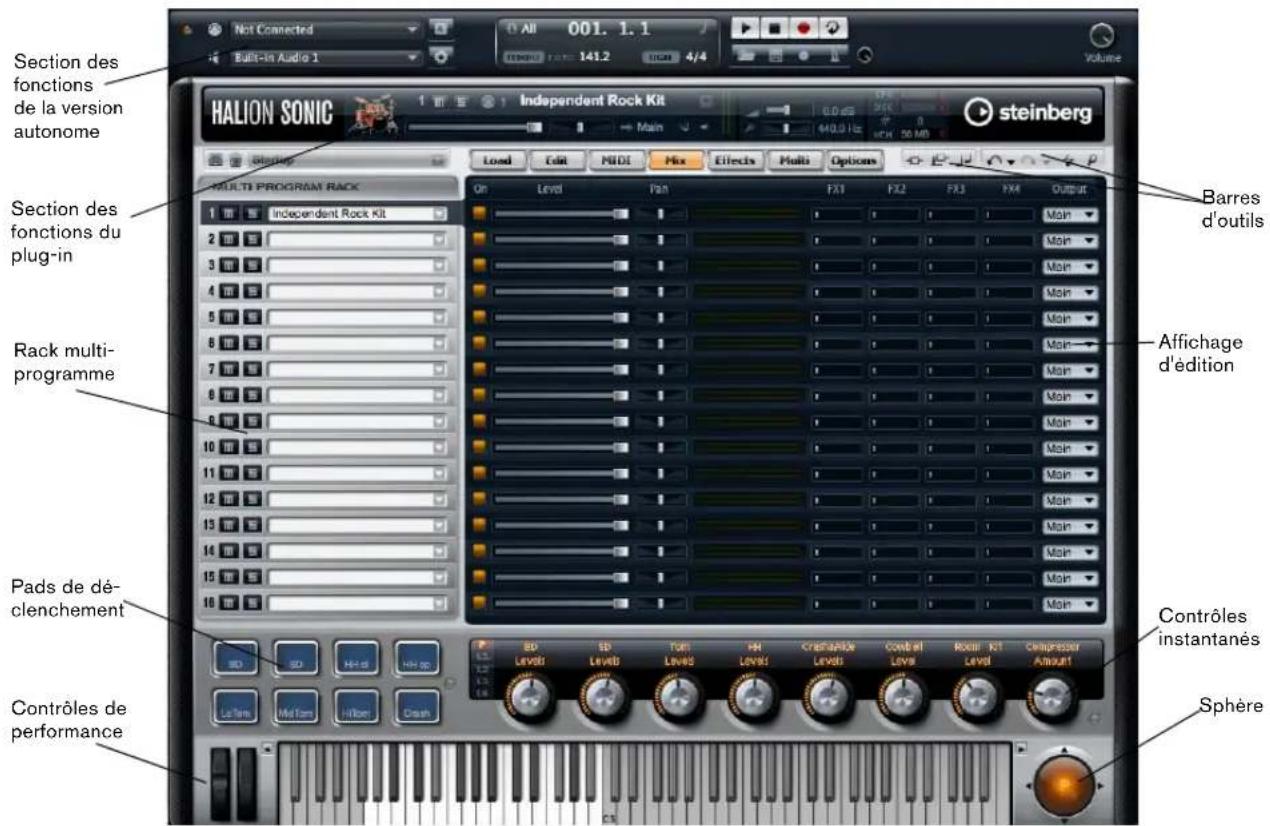Click the Level slider of mixer row 1

coord(561,213)
